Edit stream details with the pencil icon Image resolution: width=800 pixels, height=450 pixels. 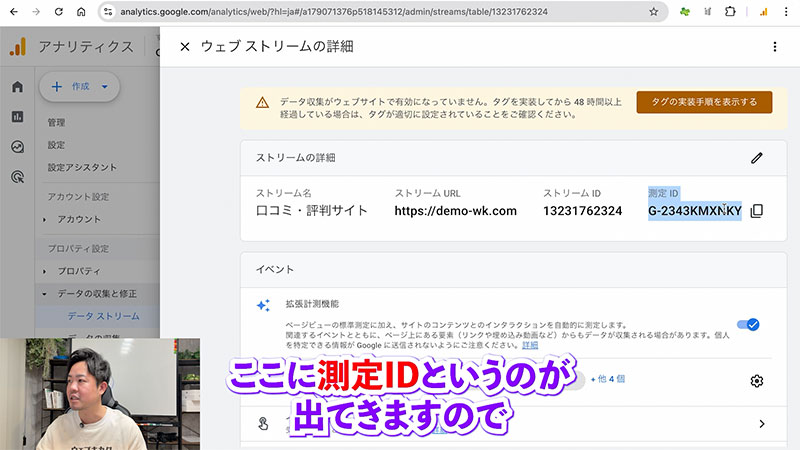[757, 158]
